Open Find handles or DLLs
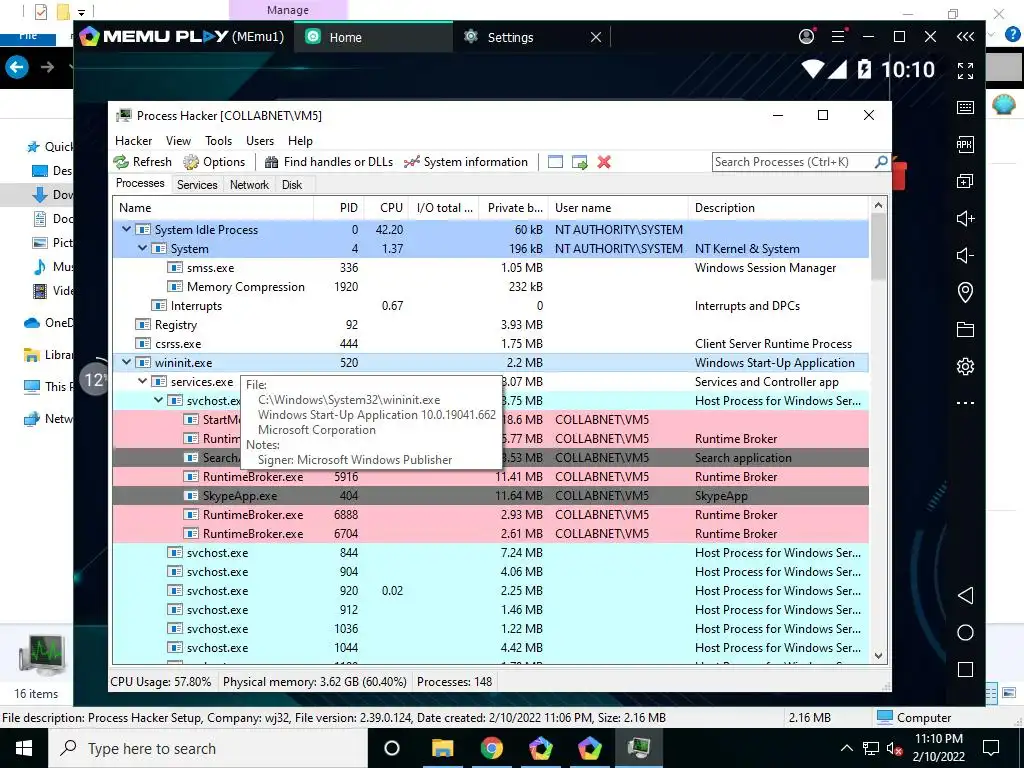 pos(328,162)
